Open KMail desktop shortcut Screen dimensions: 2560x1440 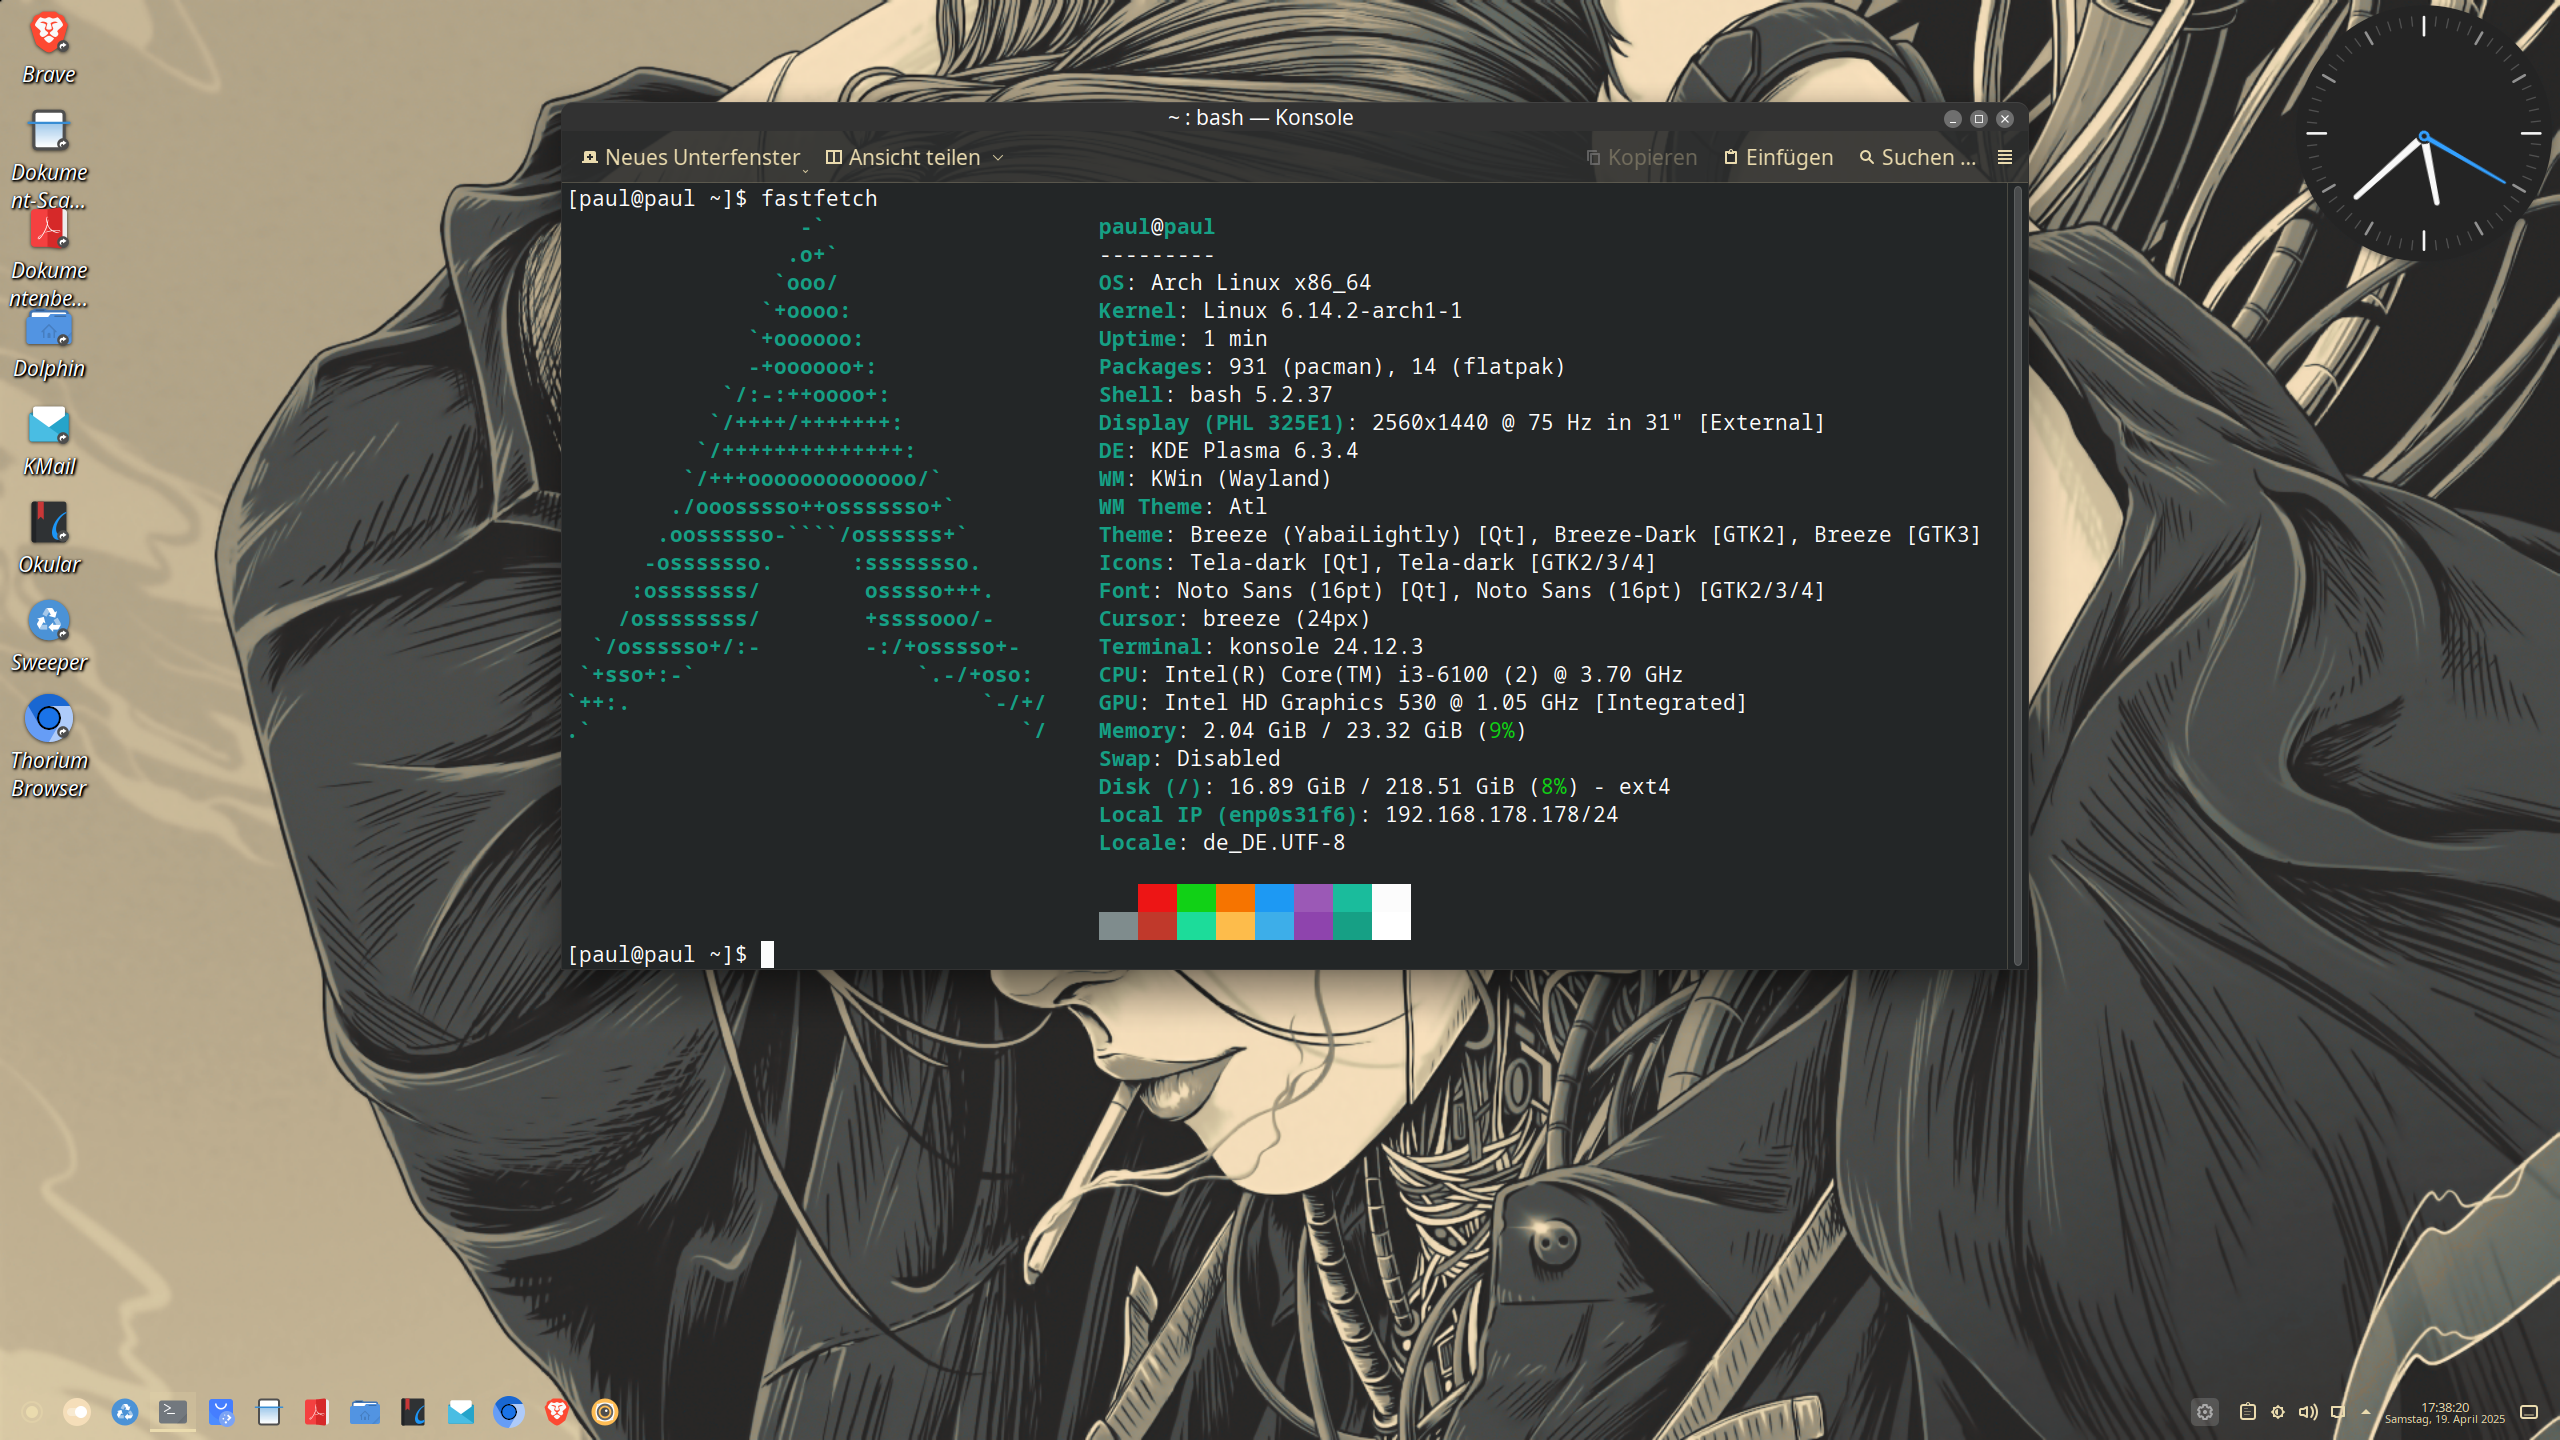click(48, 426)
